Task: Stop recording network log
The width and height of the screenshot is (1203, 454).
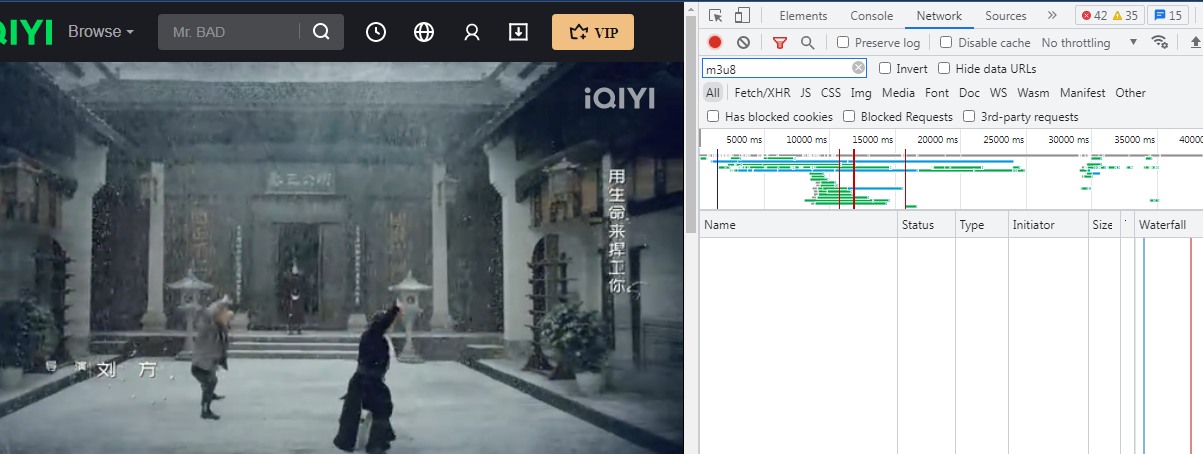Action: coord(715,42)
